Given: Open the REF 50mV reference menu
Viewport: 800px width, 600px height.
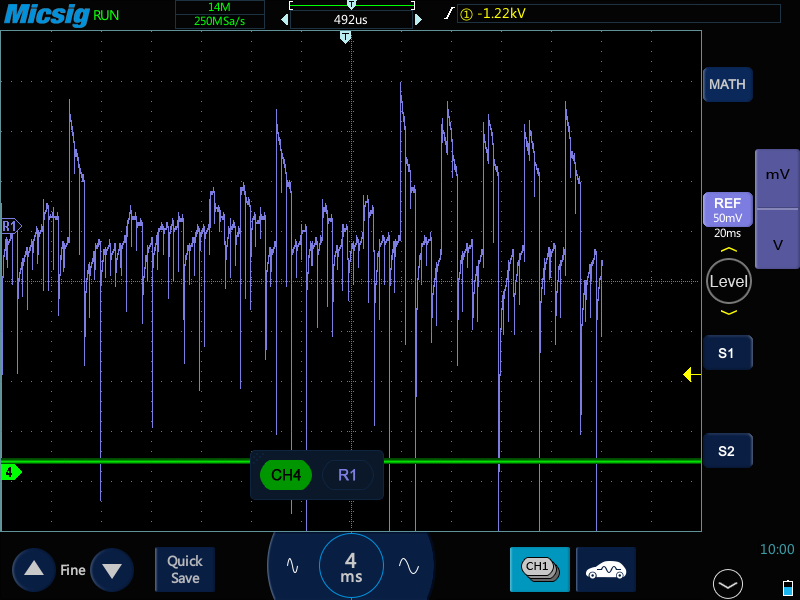Looking at the screenshot, I should click(x=727, y=209).
